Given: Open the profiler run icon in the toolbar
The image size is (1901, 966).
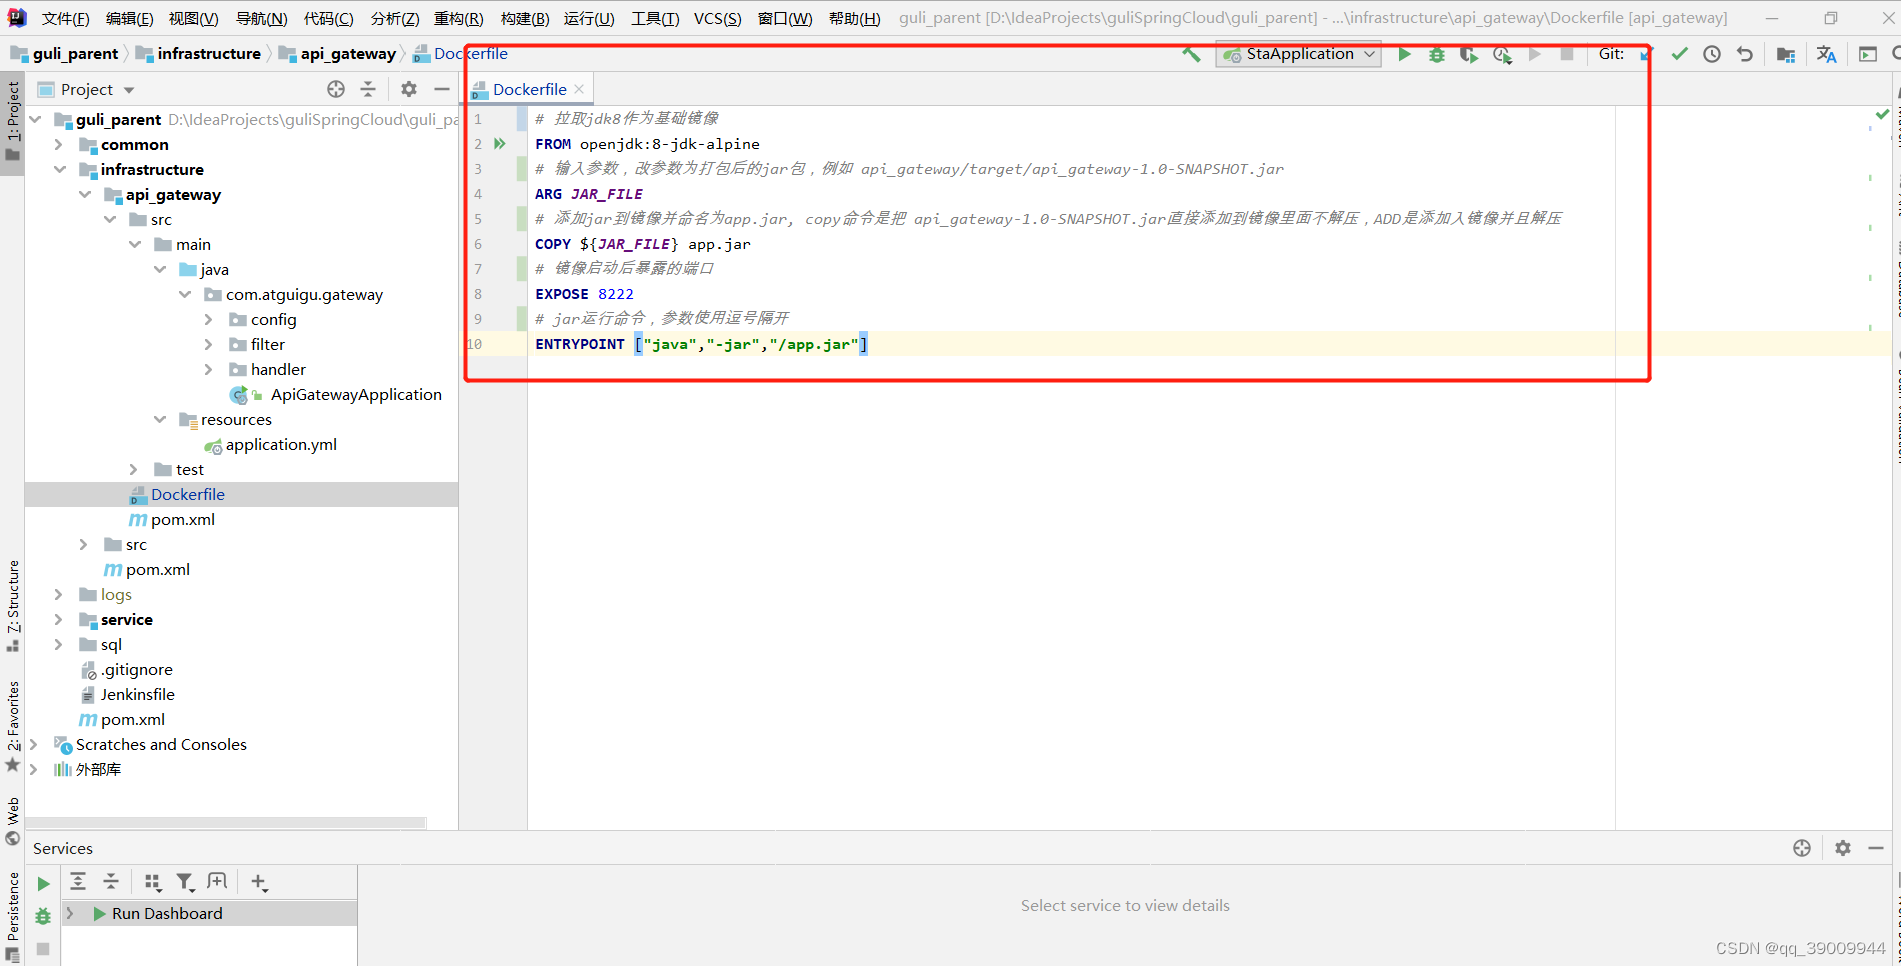Looking at the screenshot, I should tap(1502, 55).
